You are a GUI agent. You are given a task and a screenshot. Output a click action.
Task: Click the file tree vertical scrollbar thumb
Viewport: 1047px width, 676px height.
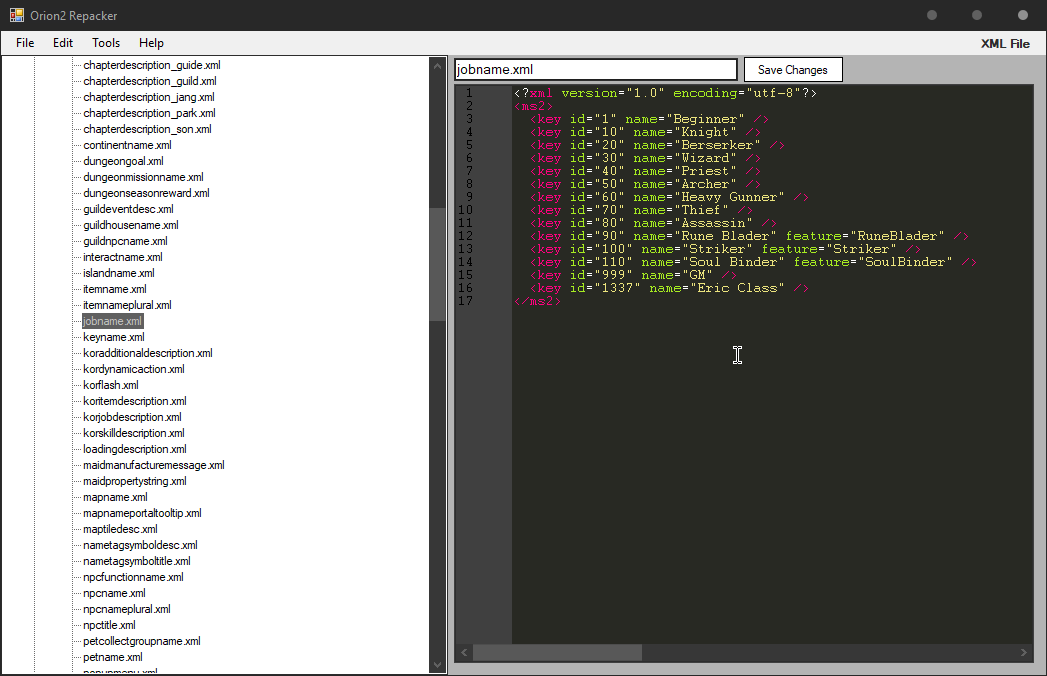tap(437, 265)
